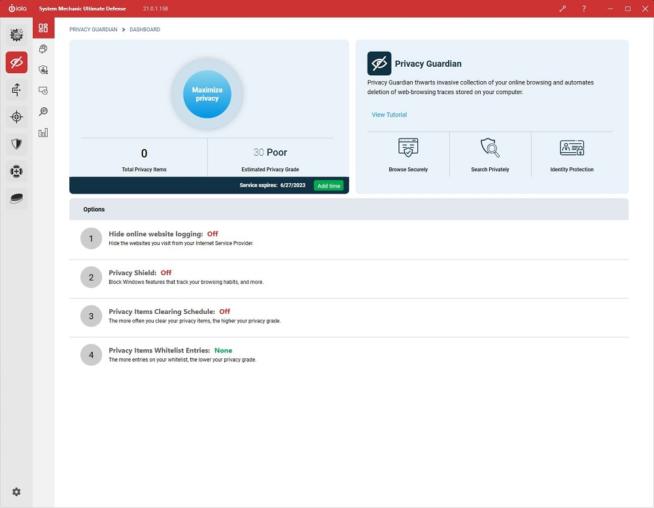Open the wrench tools icon in title bar
The height and width of the screenshot is (508, 654).
(x=563, y=8)
